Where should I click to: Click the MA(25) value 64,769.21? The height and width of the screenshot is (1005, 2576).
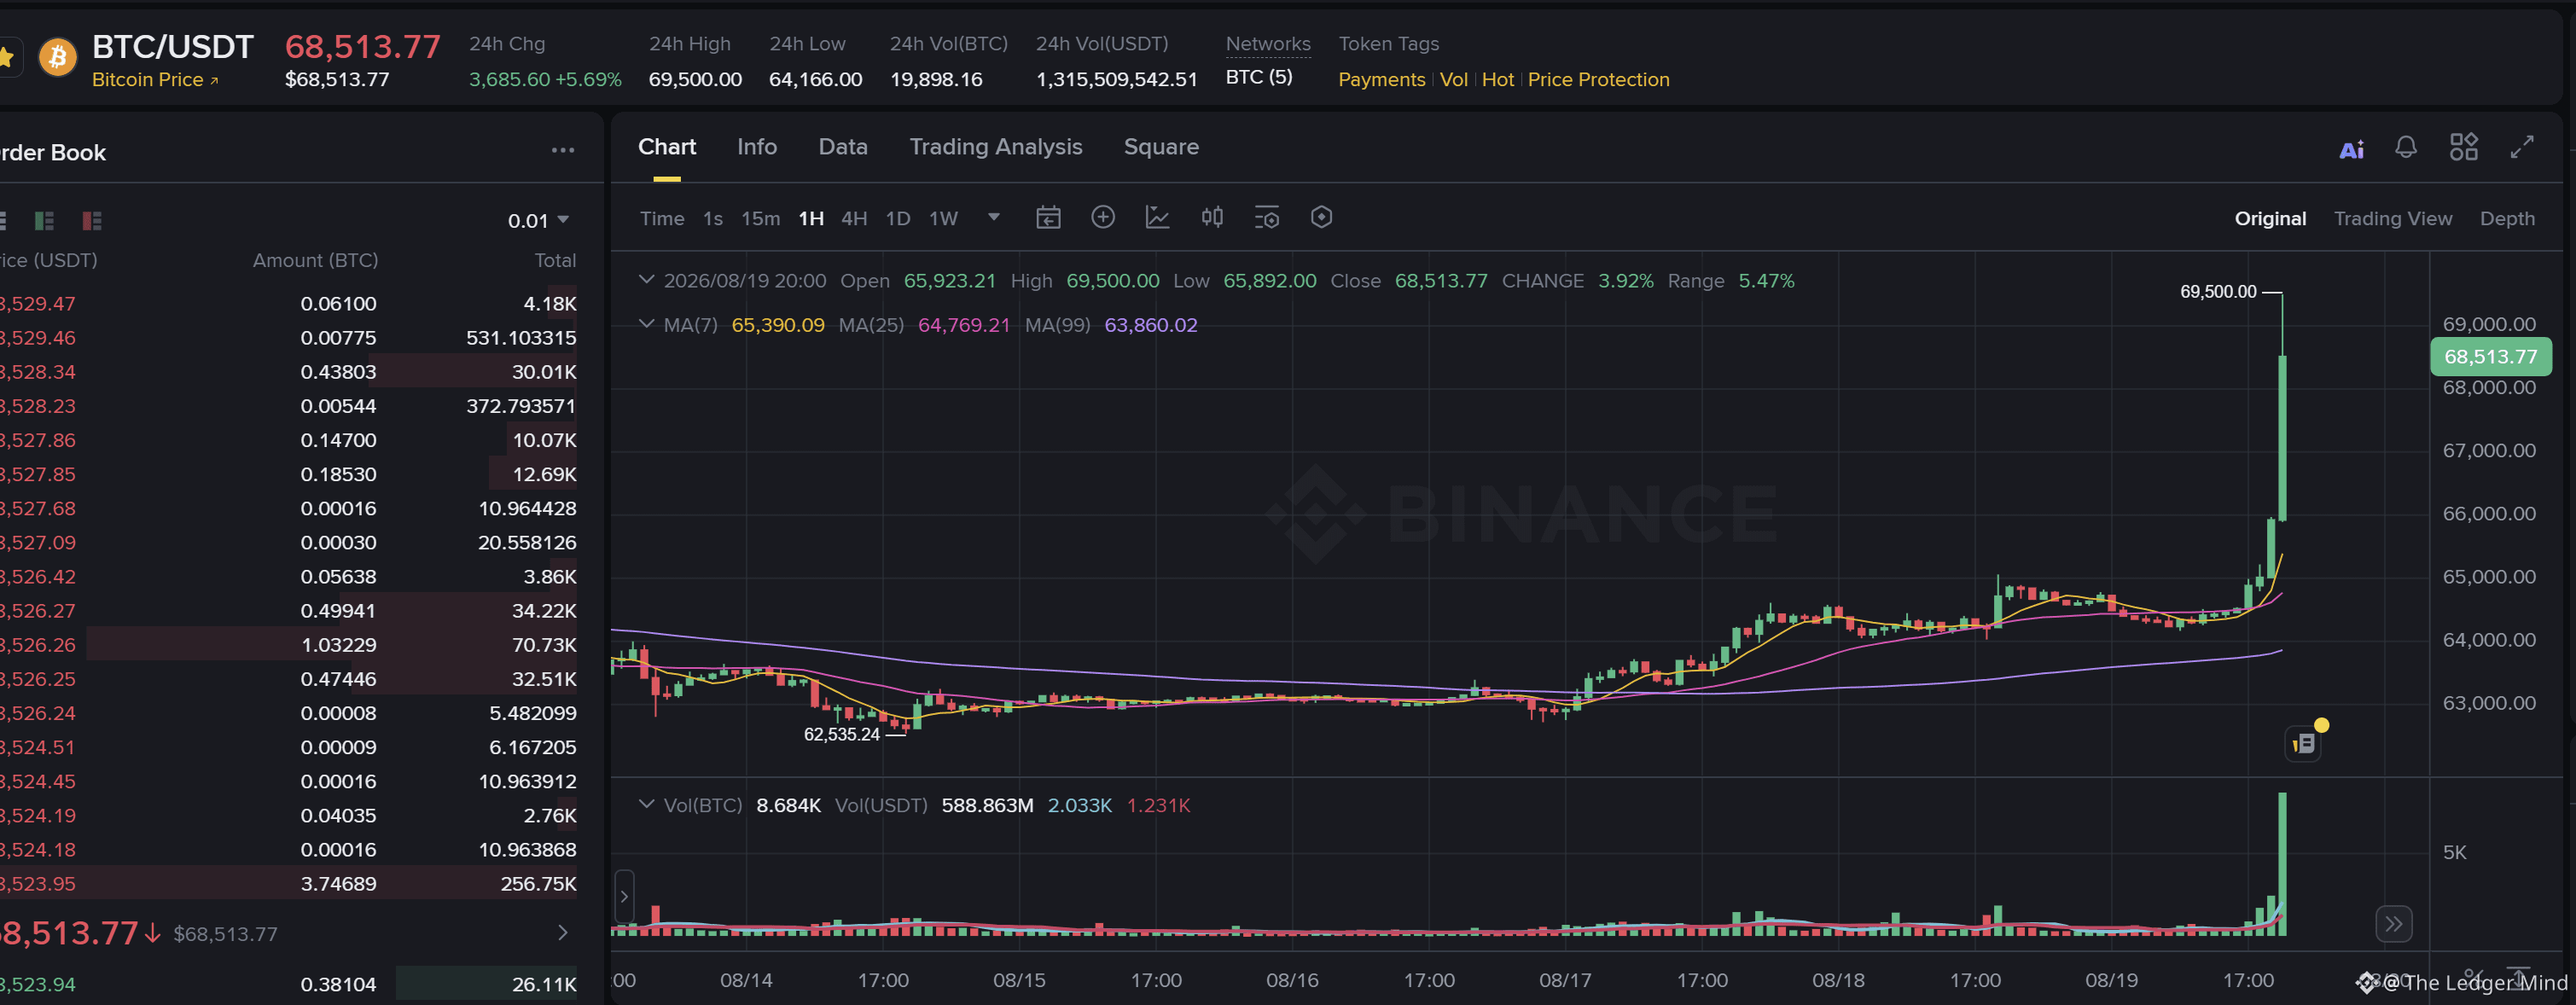click(x=964, y=324)
